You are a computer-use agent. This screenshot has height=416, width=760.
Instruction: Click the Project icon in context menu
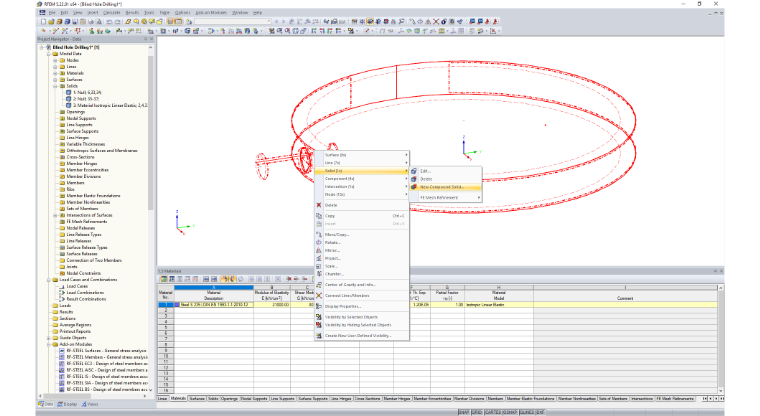click(319, 258)
